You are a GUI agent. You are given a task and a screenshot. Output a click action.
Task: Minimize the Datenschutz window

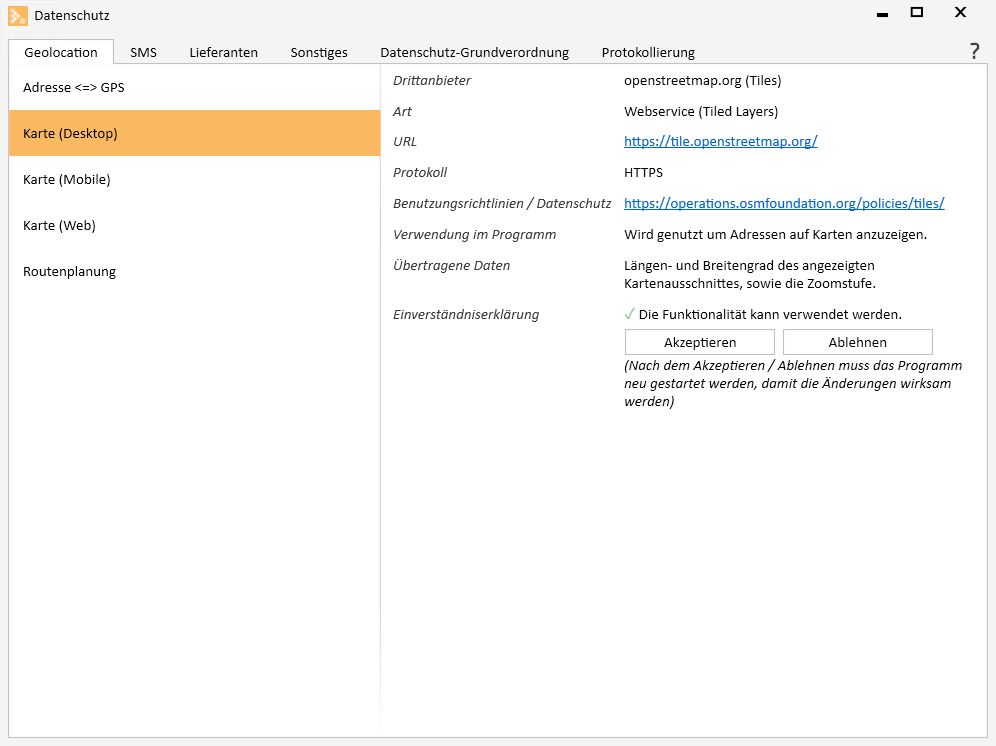coord(882,14)
